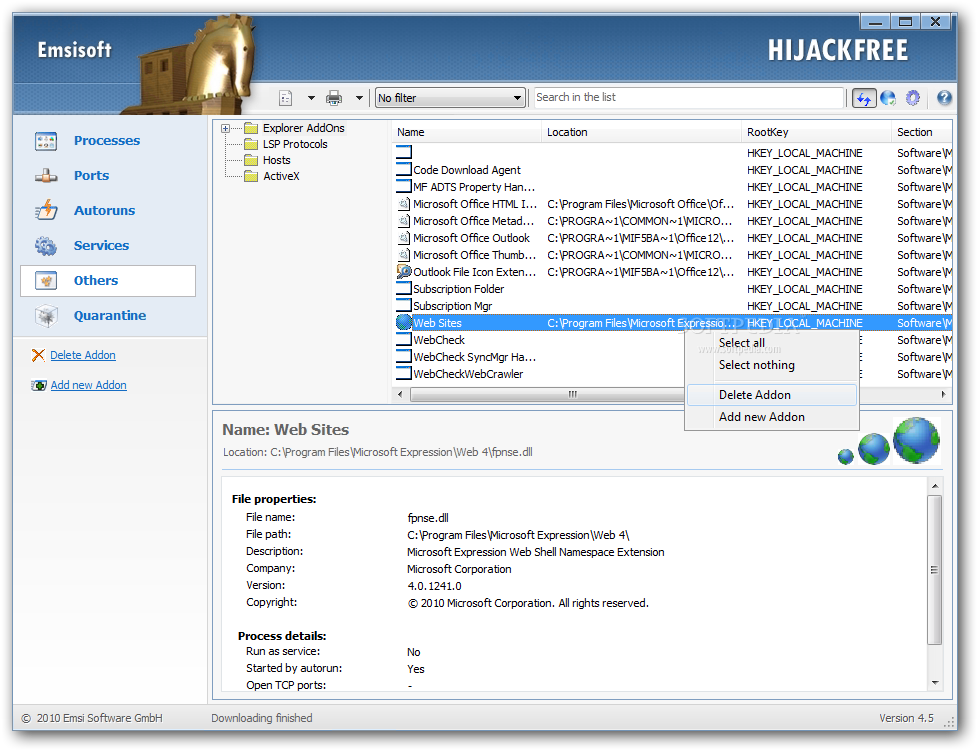Click the Delete Addon link
This screenshot has height=751, width=978.
(x=83, y=355)
